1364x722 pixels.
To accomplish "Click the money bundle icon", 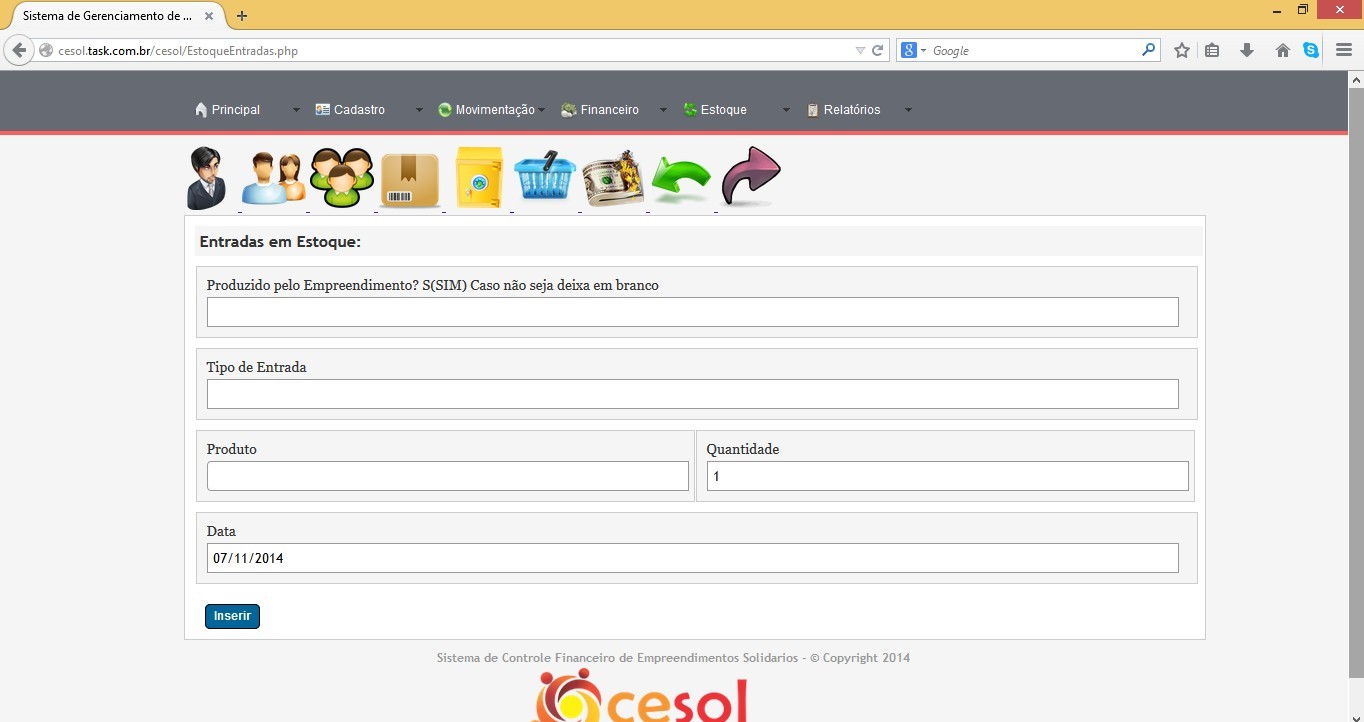I will click(613, 179).
